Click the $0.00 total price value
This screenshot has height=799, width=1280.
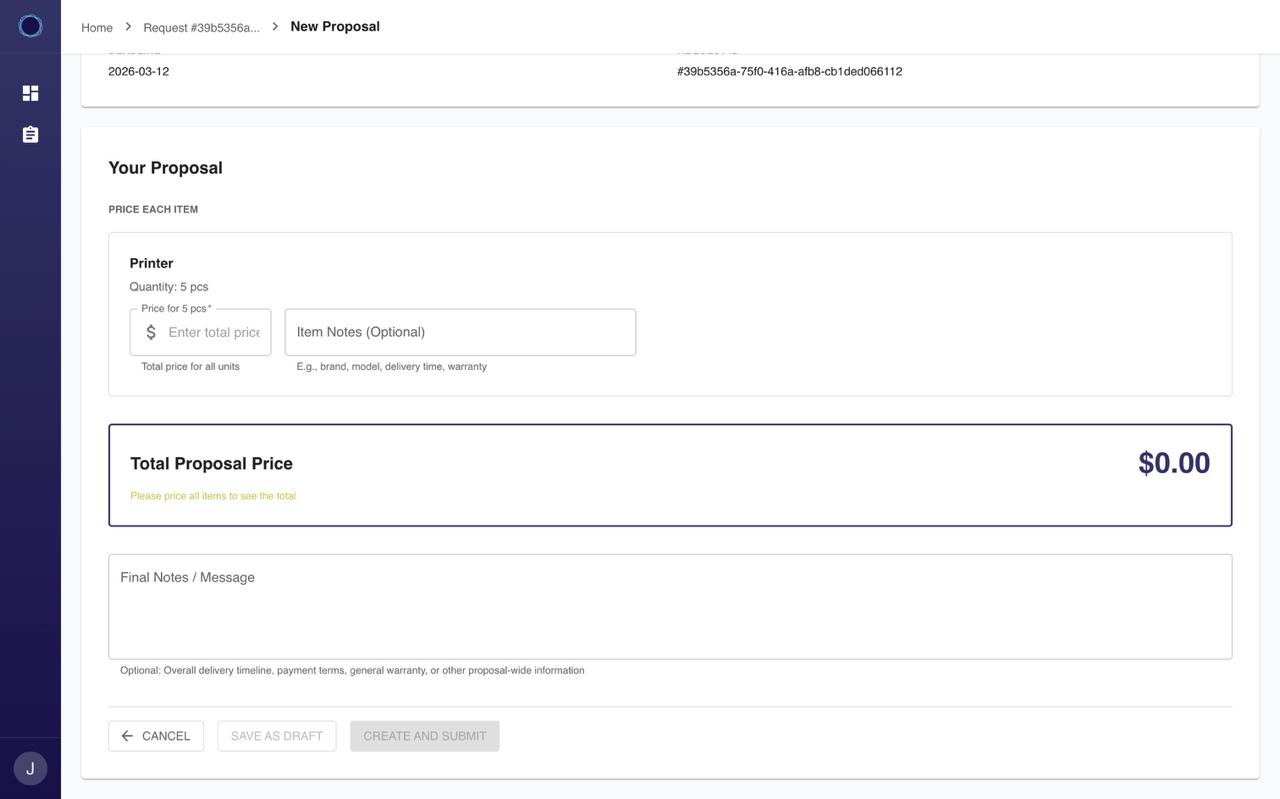(1174, 463)
